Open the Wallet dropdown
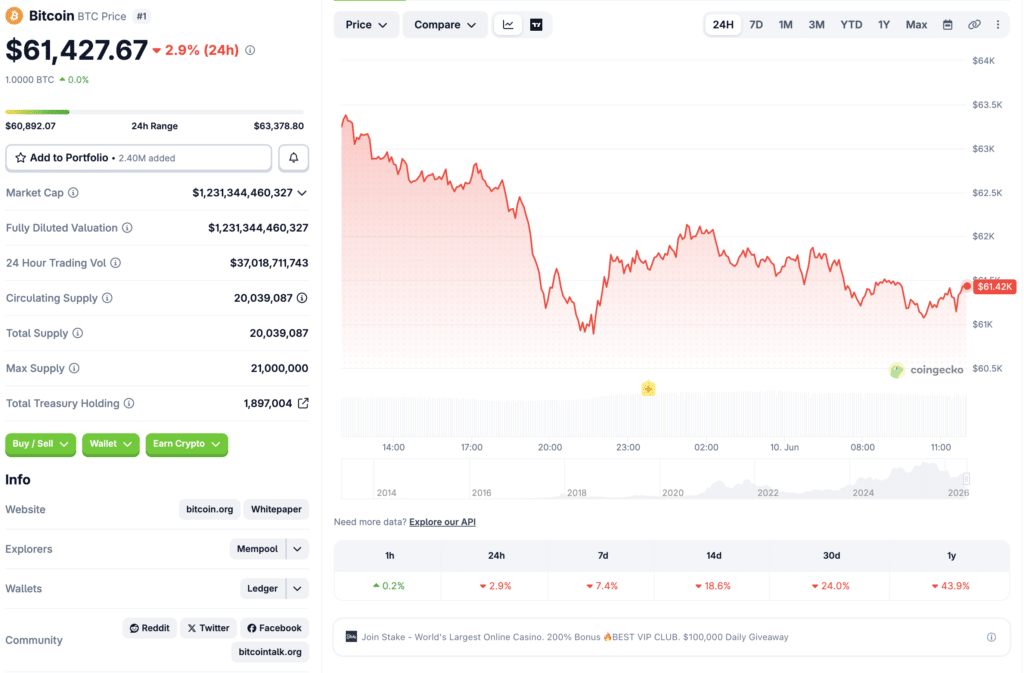Screen dimensions: 1024x673 click(x=110, y=445)
